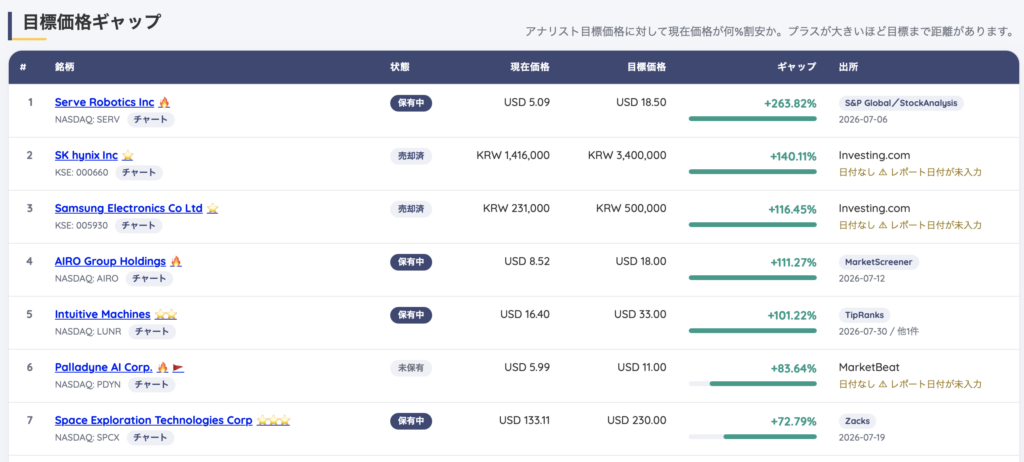The height and width of the screenshot is (462, 1024).
Task: Click ticker text NASDAQ: LUNR
Action: coord(88,331)
